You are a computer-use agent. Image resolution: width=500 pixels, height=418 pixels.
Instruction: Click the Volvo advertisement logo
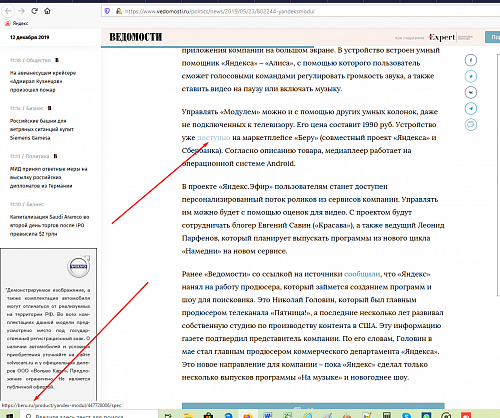coord(79,267)
